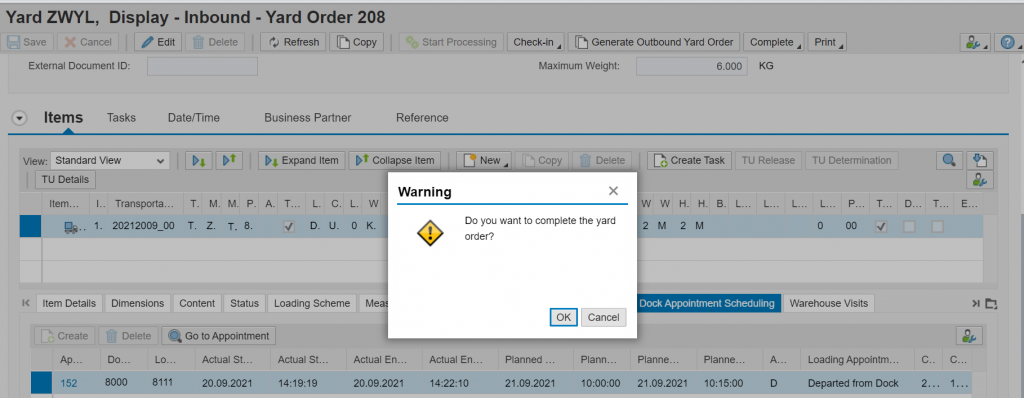The height and width of the screenshot is (398, 1024).
Task: Click the TU Details button
Action: tap(65, 180)
